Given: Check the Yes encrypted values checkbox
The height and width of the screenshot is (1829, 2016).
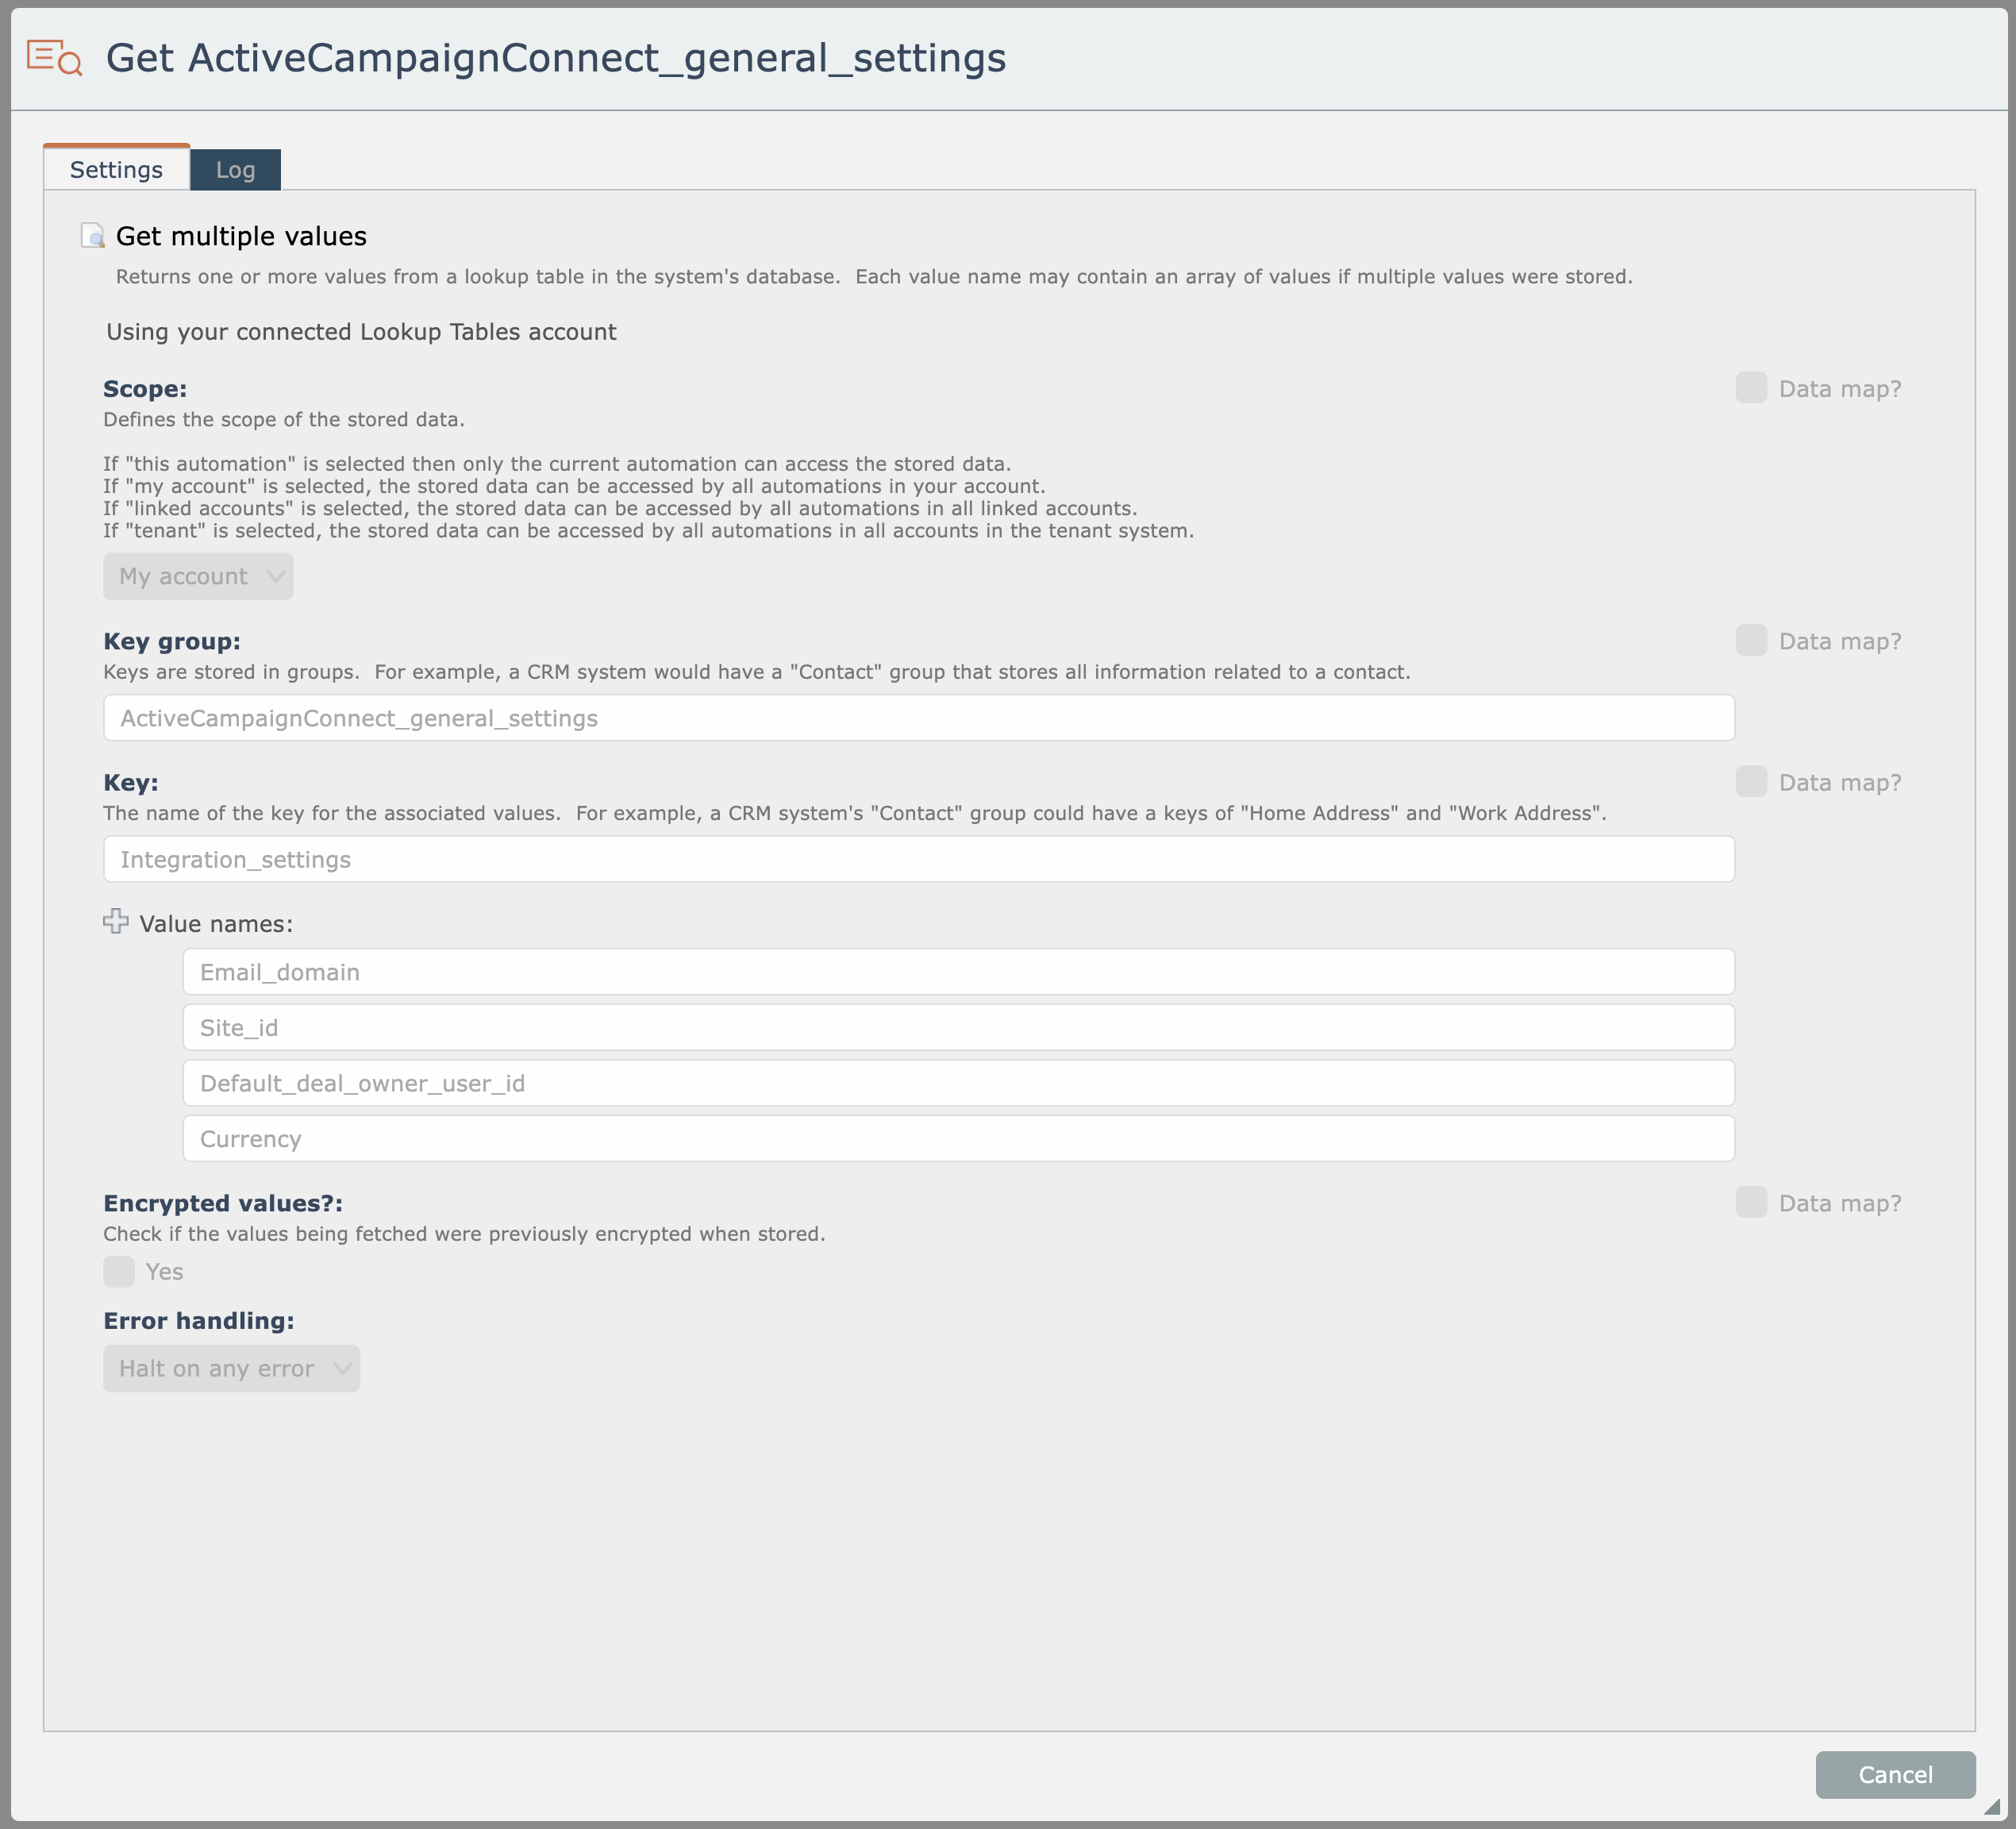Looking at the screenshot, I should (x=119, y=1271).
